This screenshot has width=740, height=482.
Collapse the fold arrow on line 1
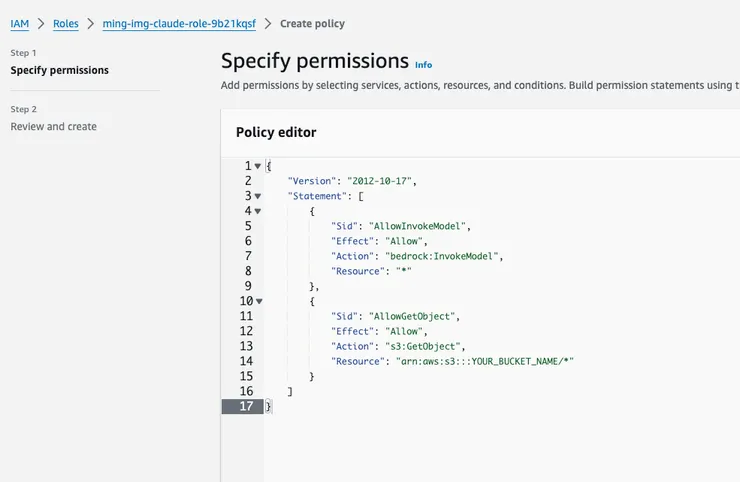click(258, 166)
